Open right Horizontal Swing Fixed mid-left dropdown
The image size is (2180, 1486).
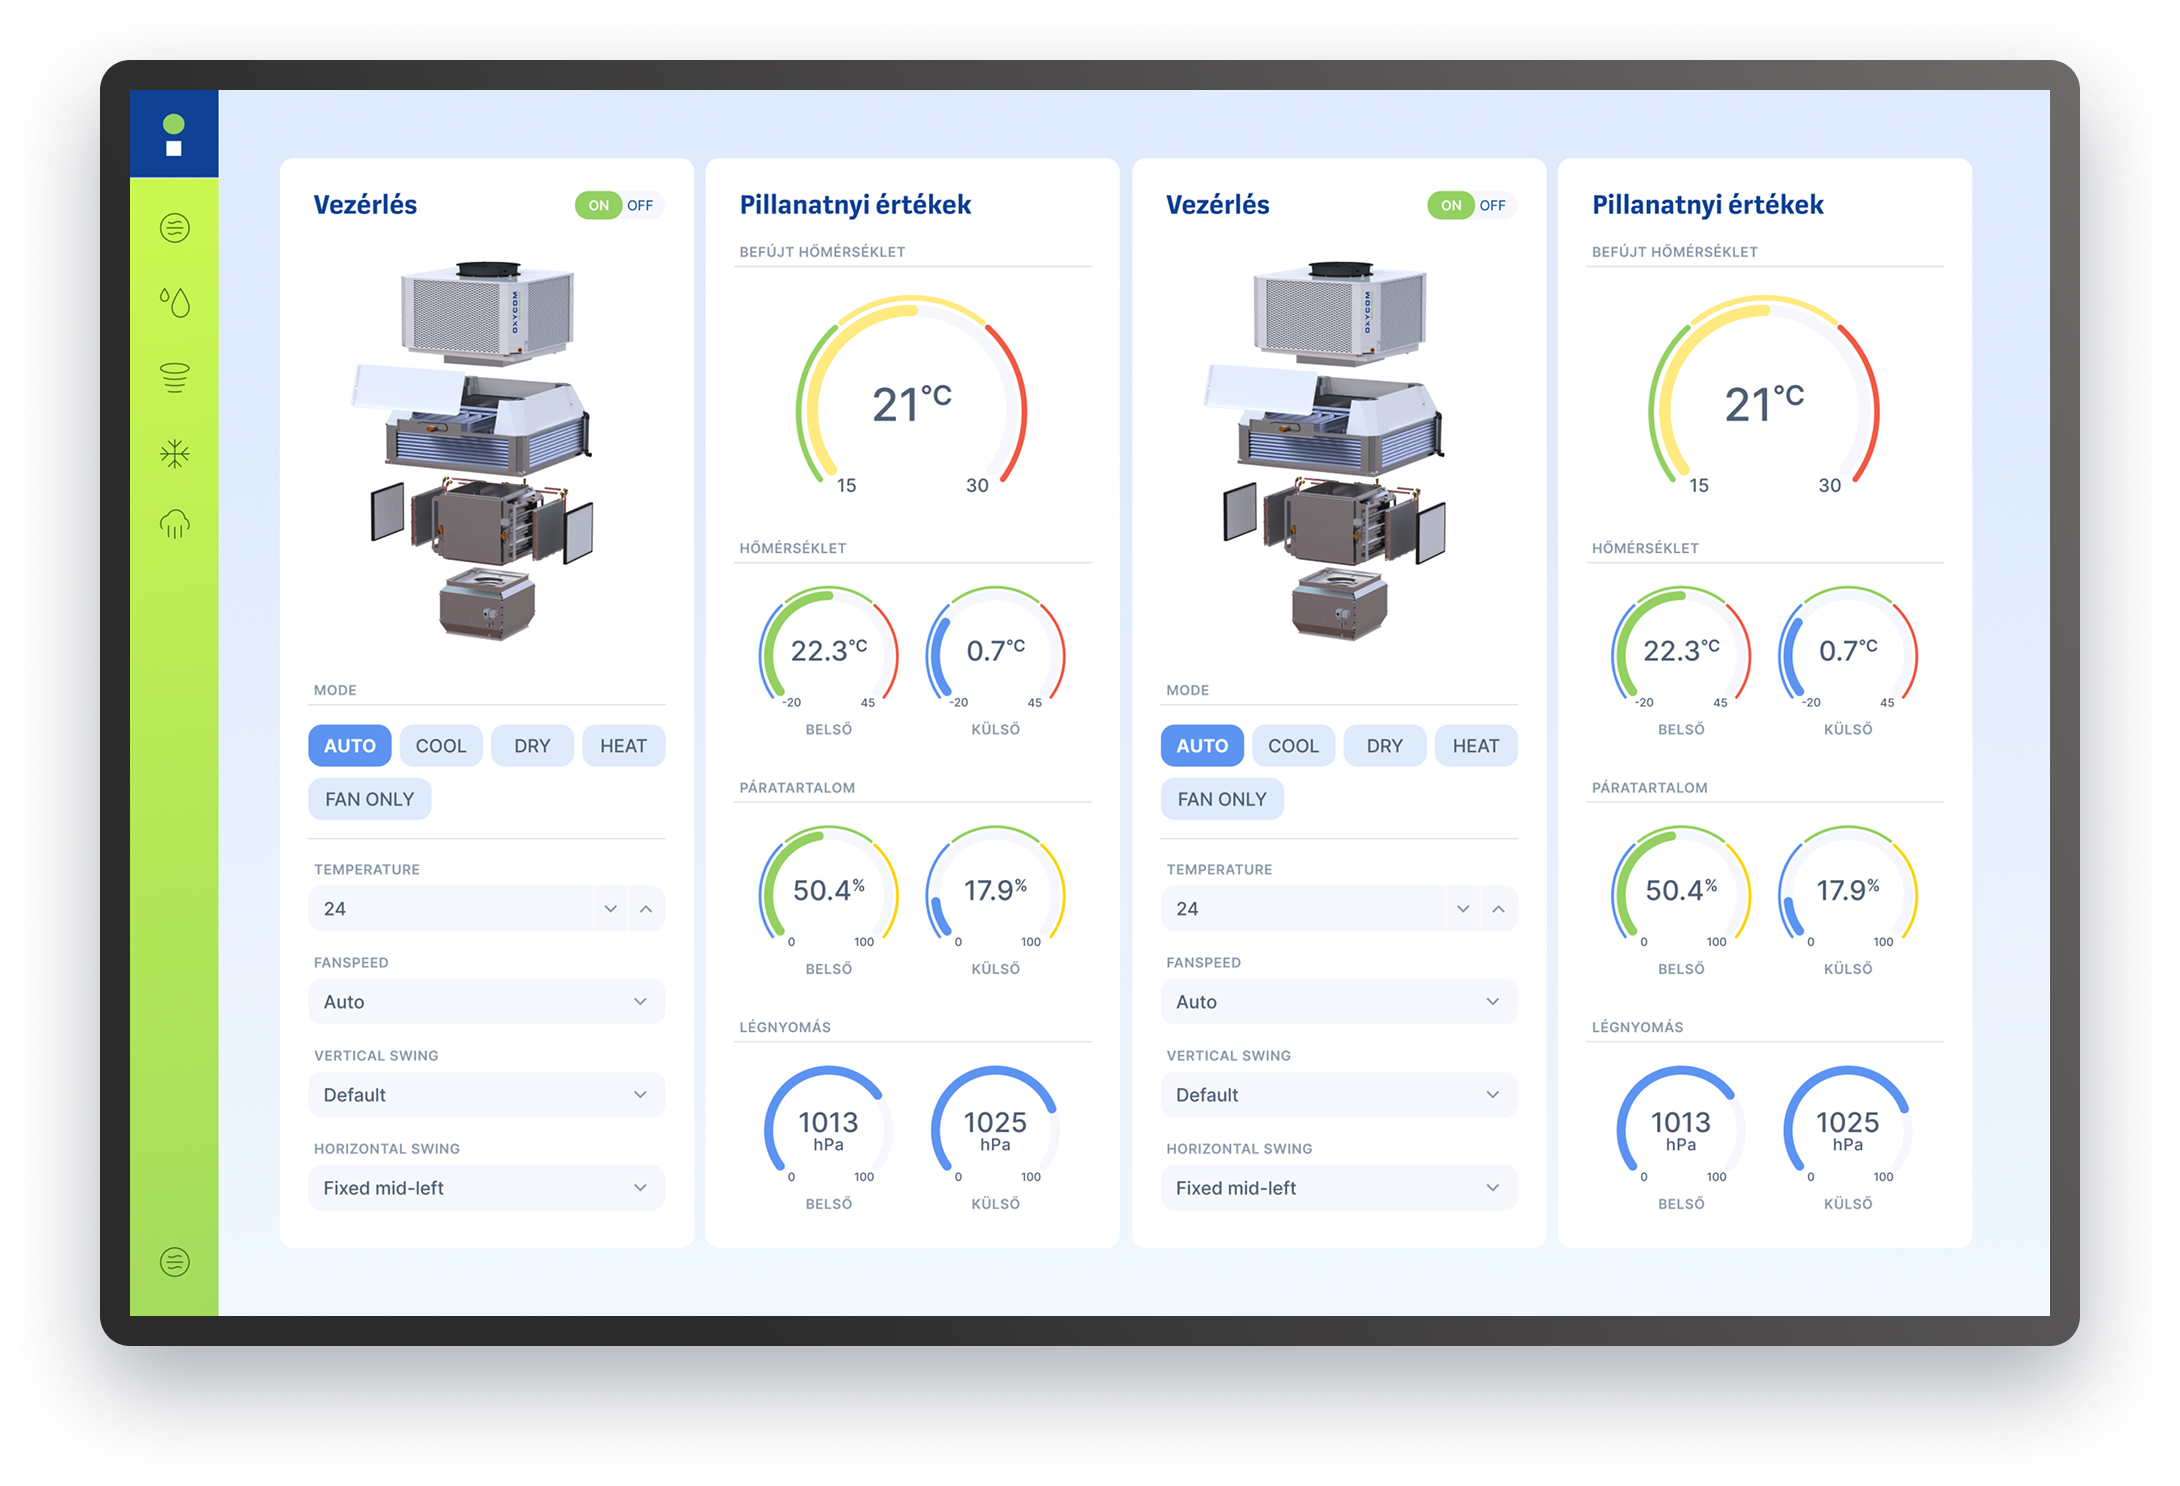coord(1338,1188)
